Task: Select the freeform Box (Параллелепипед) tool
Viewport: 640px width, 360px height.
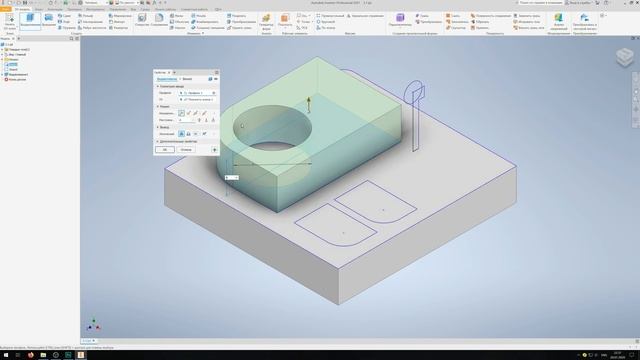Action: (400, 20)
